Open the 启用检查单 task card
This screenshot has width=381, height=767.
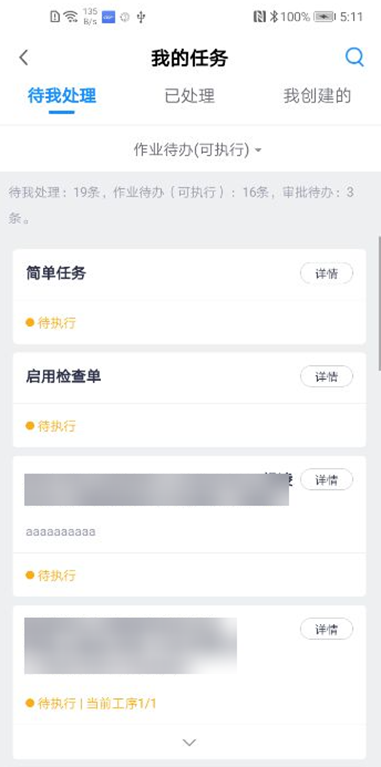pyautogui.click(x=189, y=400)
